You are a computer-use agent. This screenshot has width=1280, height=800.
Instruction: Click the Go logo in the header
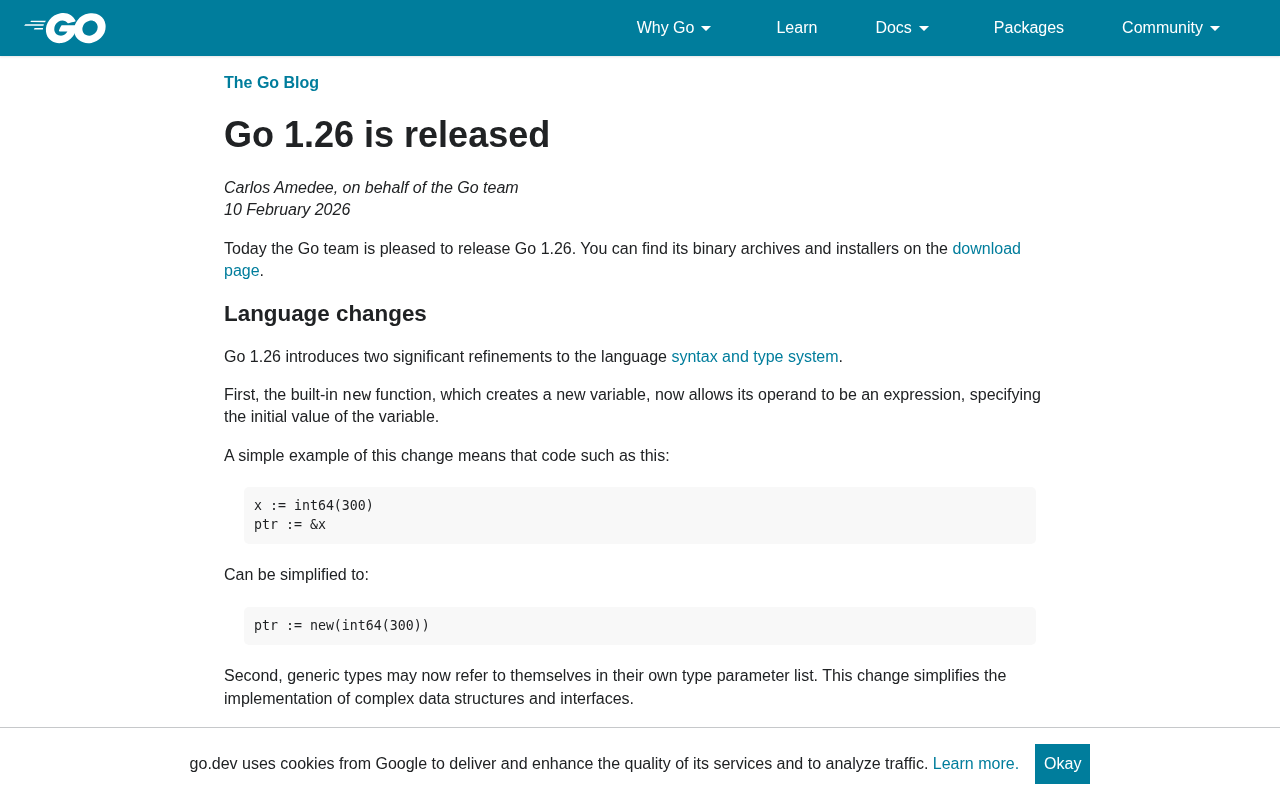tap(65, 28)
